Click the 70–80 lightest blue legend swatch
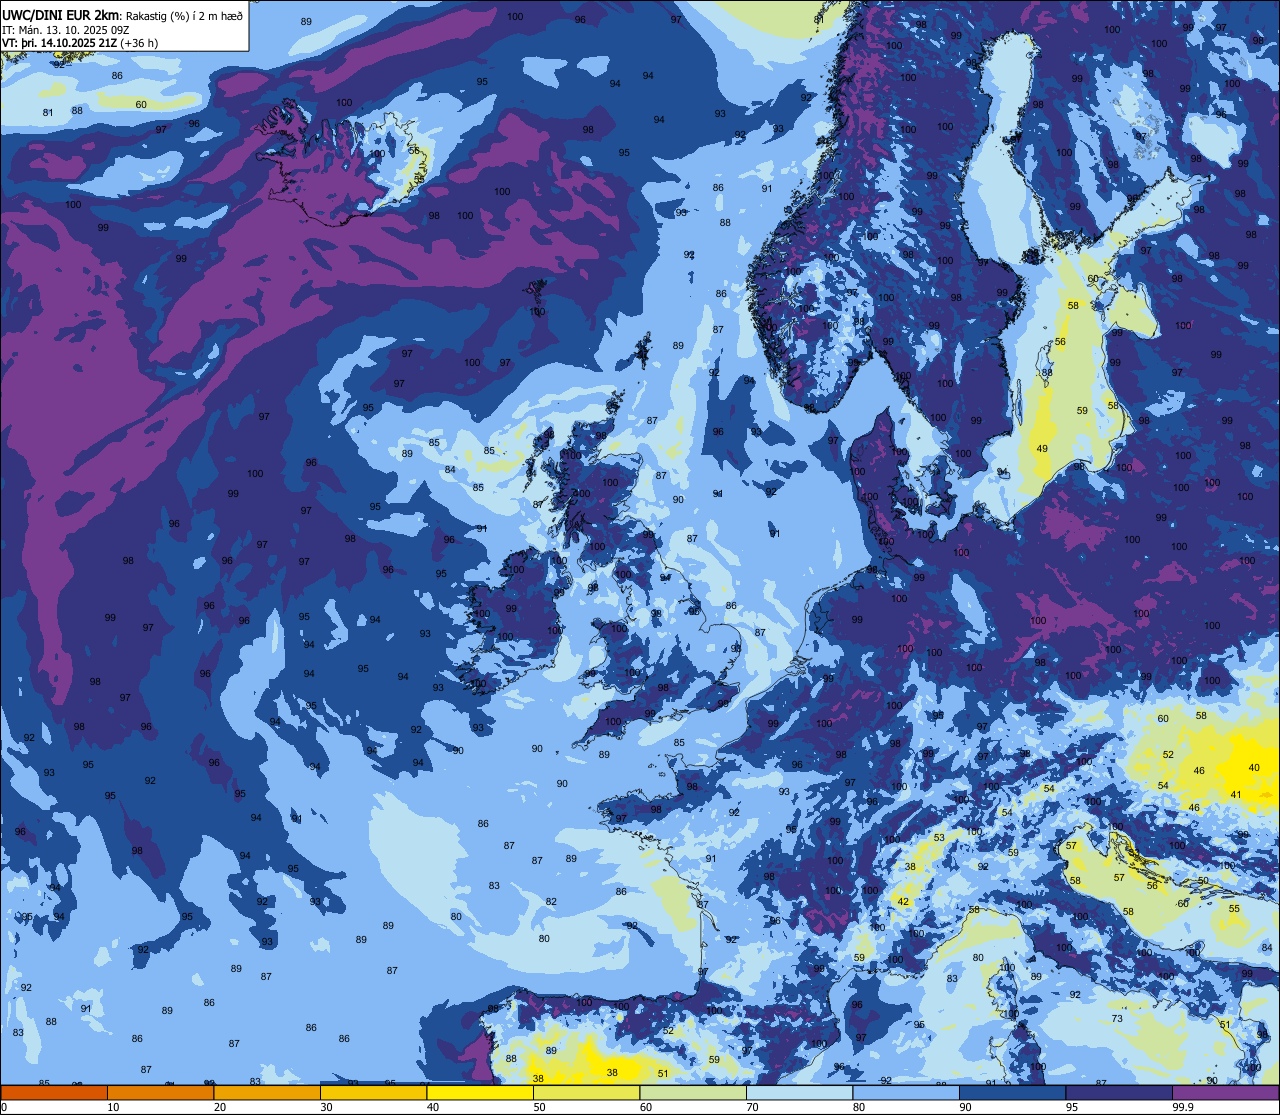Image resolution: width=1280 pixels, height=1115 pixels. click(799, 1092)
